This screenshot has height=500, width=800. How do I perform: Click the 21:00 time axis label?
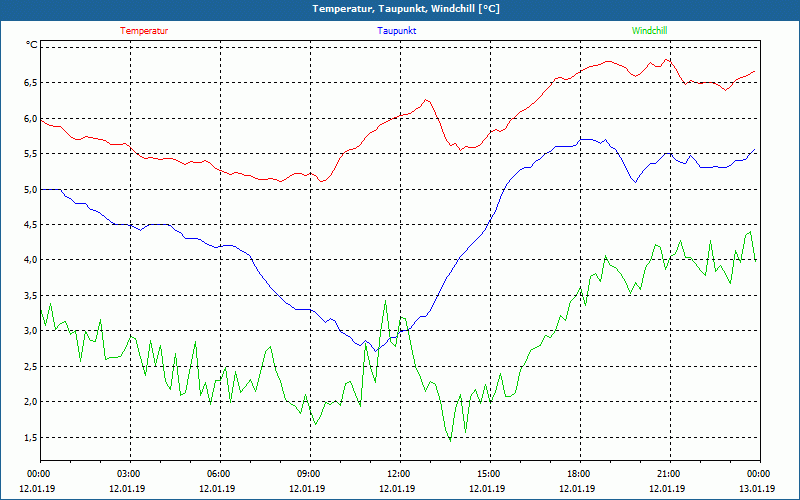point(670,474)
